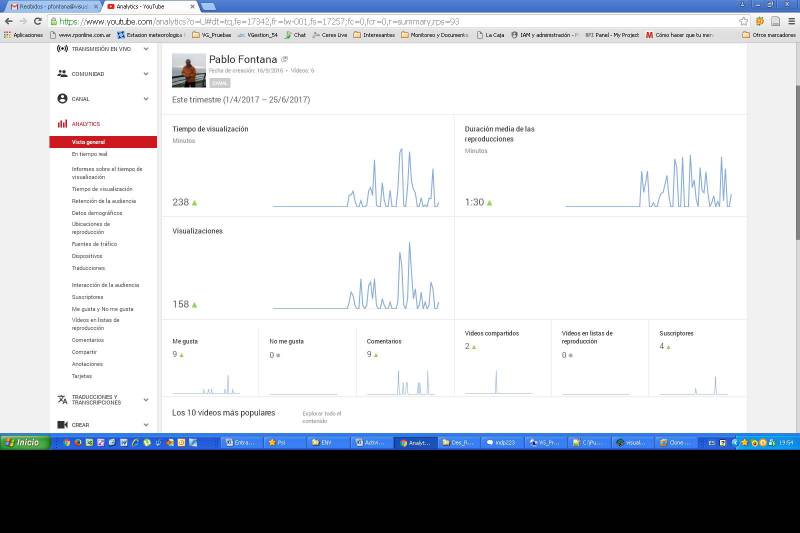The width and height of the screenshot is (800, 533).
Task: Switch to the Gmail Recibidos tab
Action: pyautogui.click(x=53, y=7)
